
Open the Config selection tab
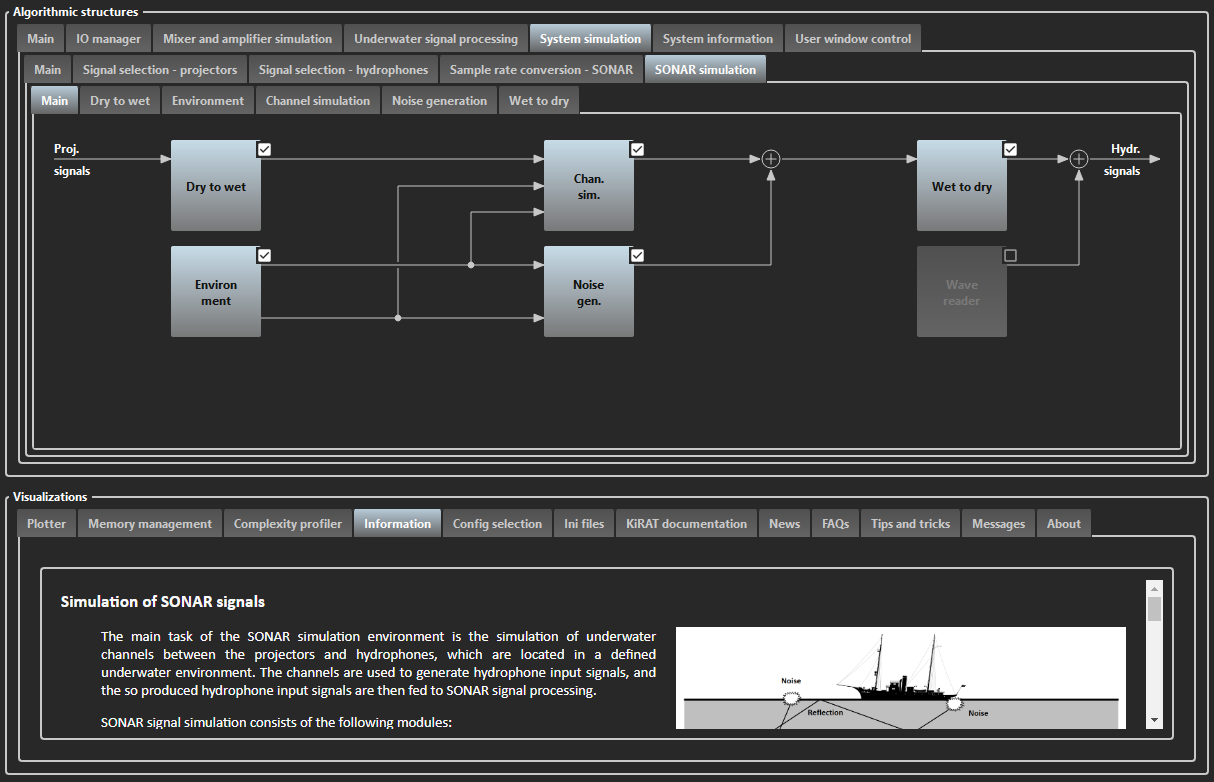[x=497, y=524]
